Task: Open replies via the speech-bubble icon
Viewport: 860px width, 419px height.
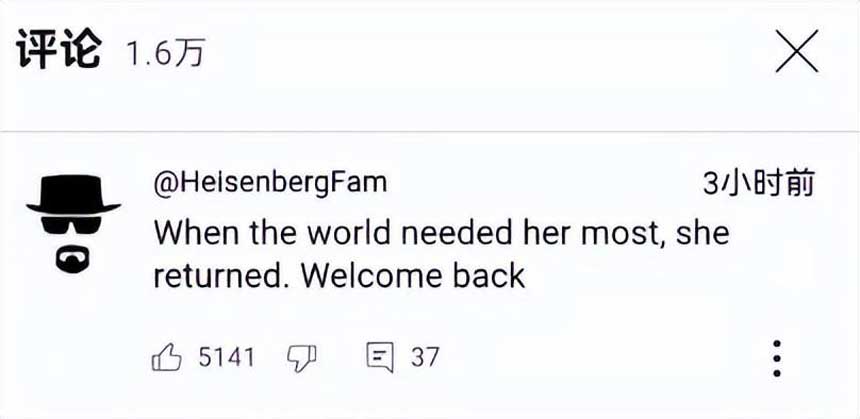Action: [380, 358]
